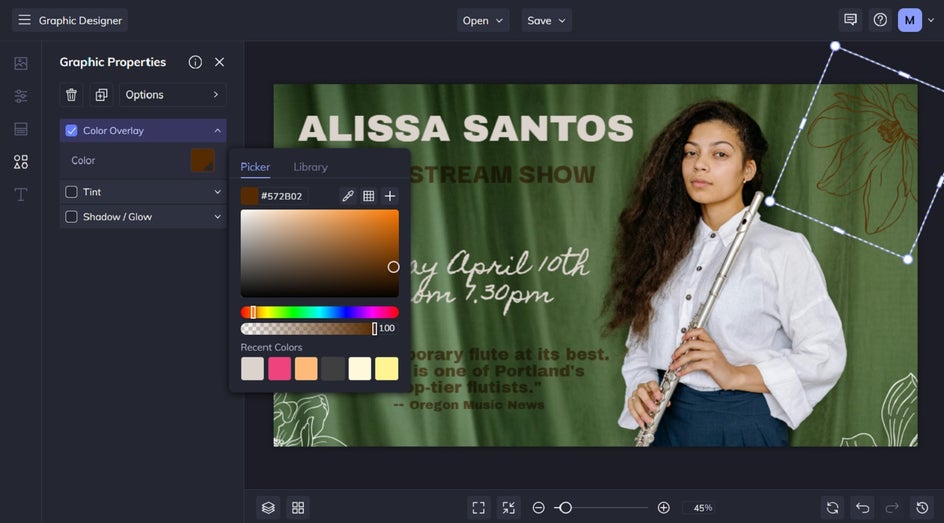Collapse the Color Overlay section chevron
Image resolution: width=944 pixels, height=523 pixels.
[217, 131]
